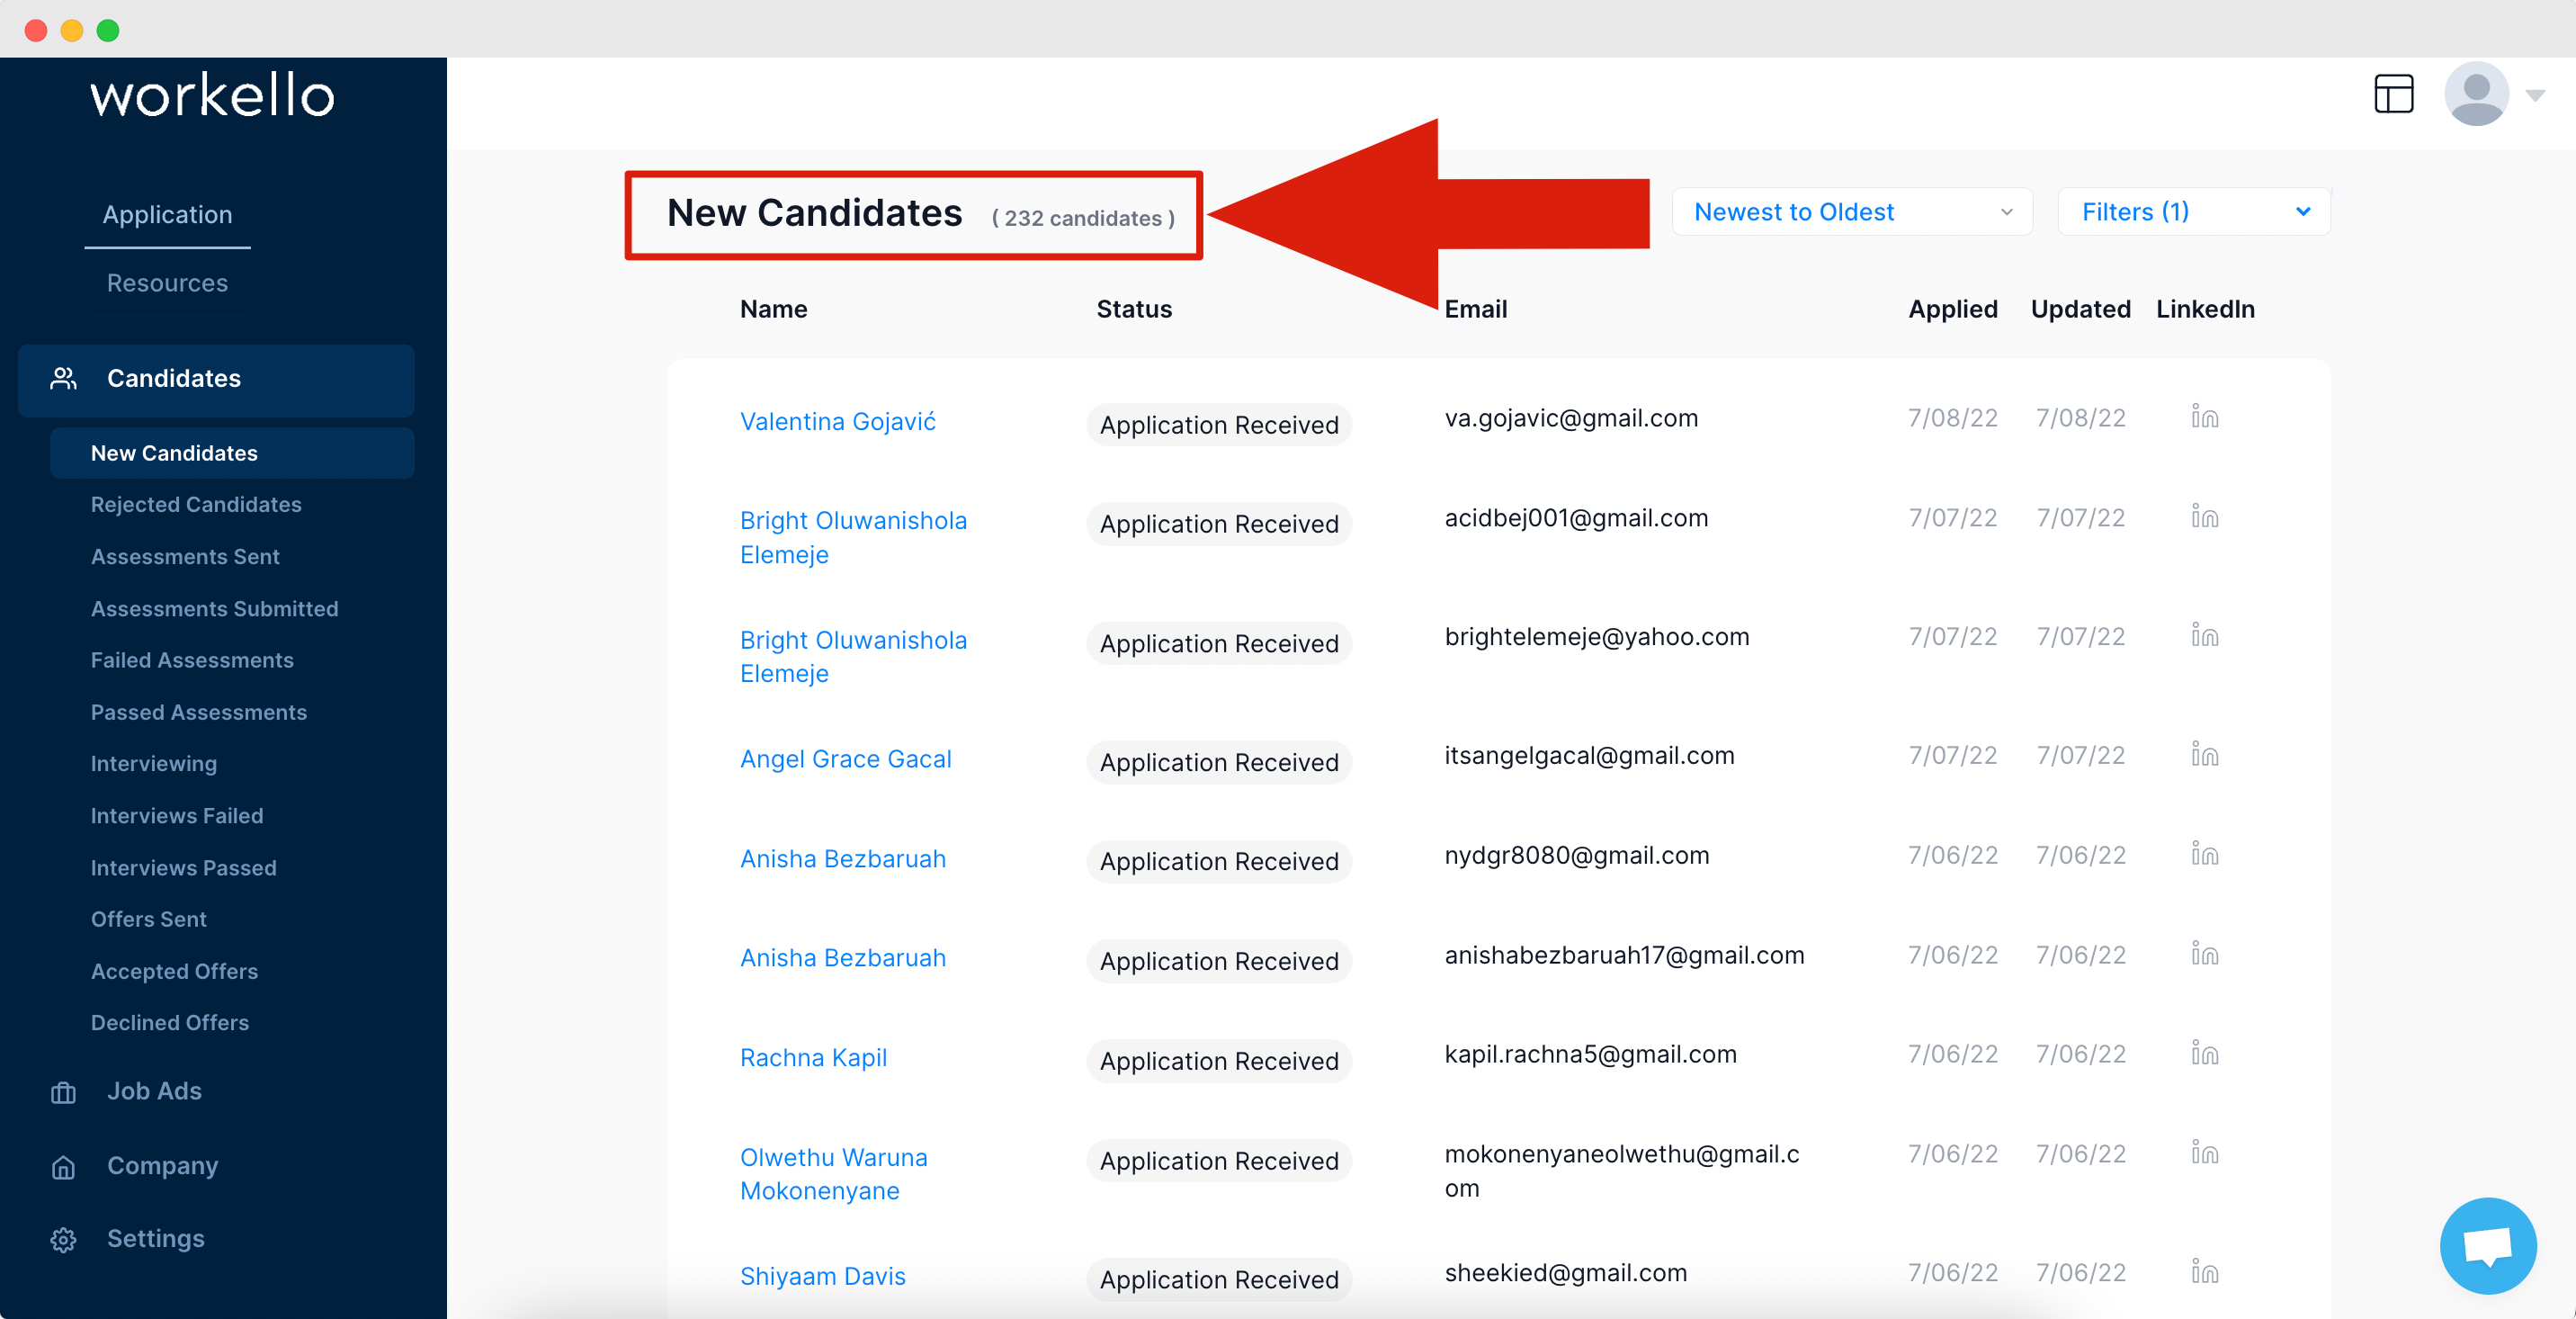The width and height of the screenshot is (2576, 1319).
Task: Click the Email column header
Action: [x=1475, y=309]
